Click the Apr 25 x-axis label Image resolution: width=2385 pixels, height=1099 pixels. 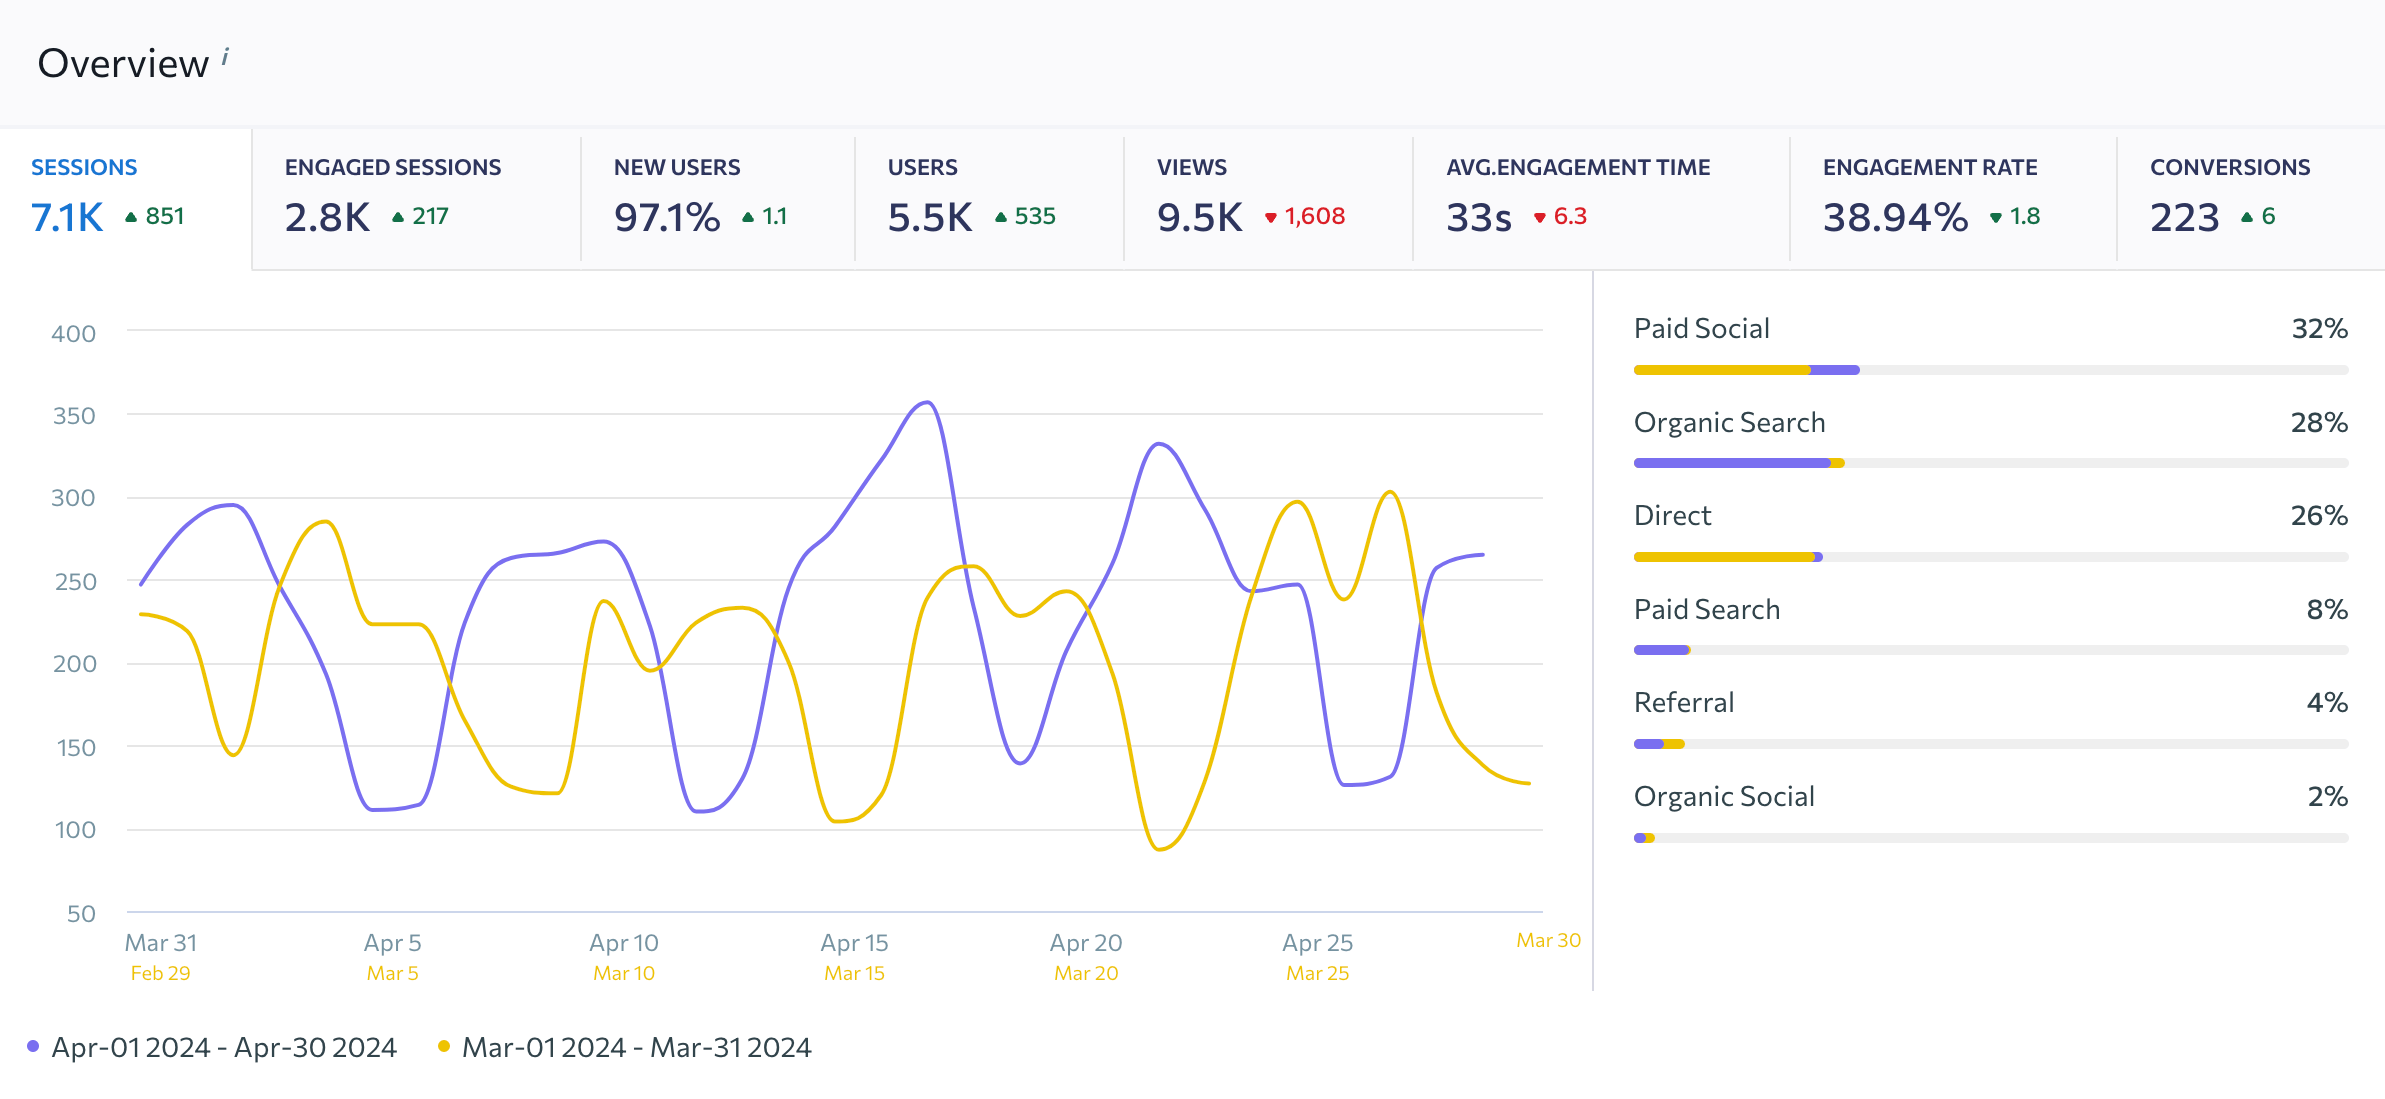click(x=1317, y=943)
